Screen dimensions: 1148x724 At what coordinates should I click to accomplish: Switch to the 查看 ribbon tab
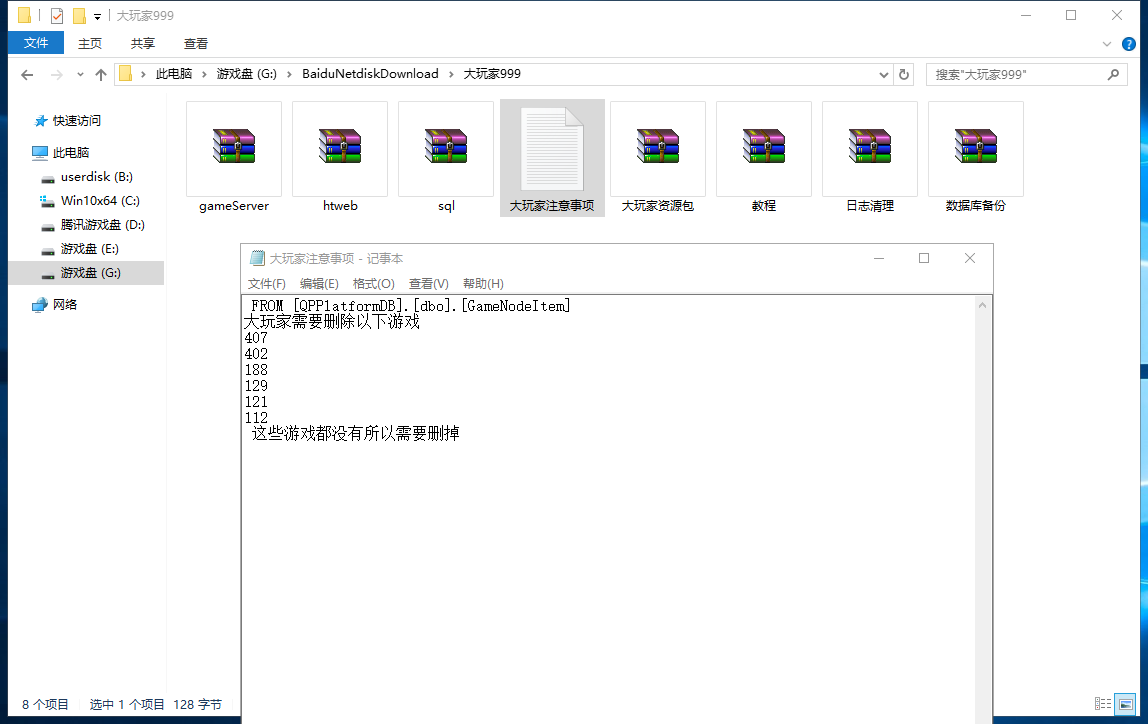coord(195,43)
